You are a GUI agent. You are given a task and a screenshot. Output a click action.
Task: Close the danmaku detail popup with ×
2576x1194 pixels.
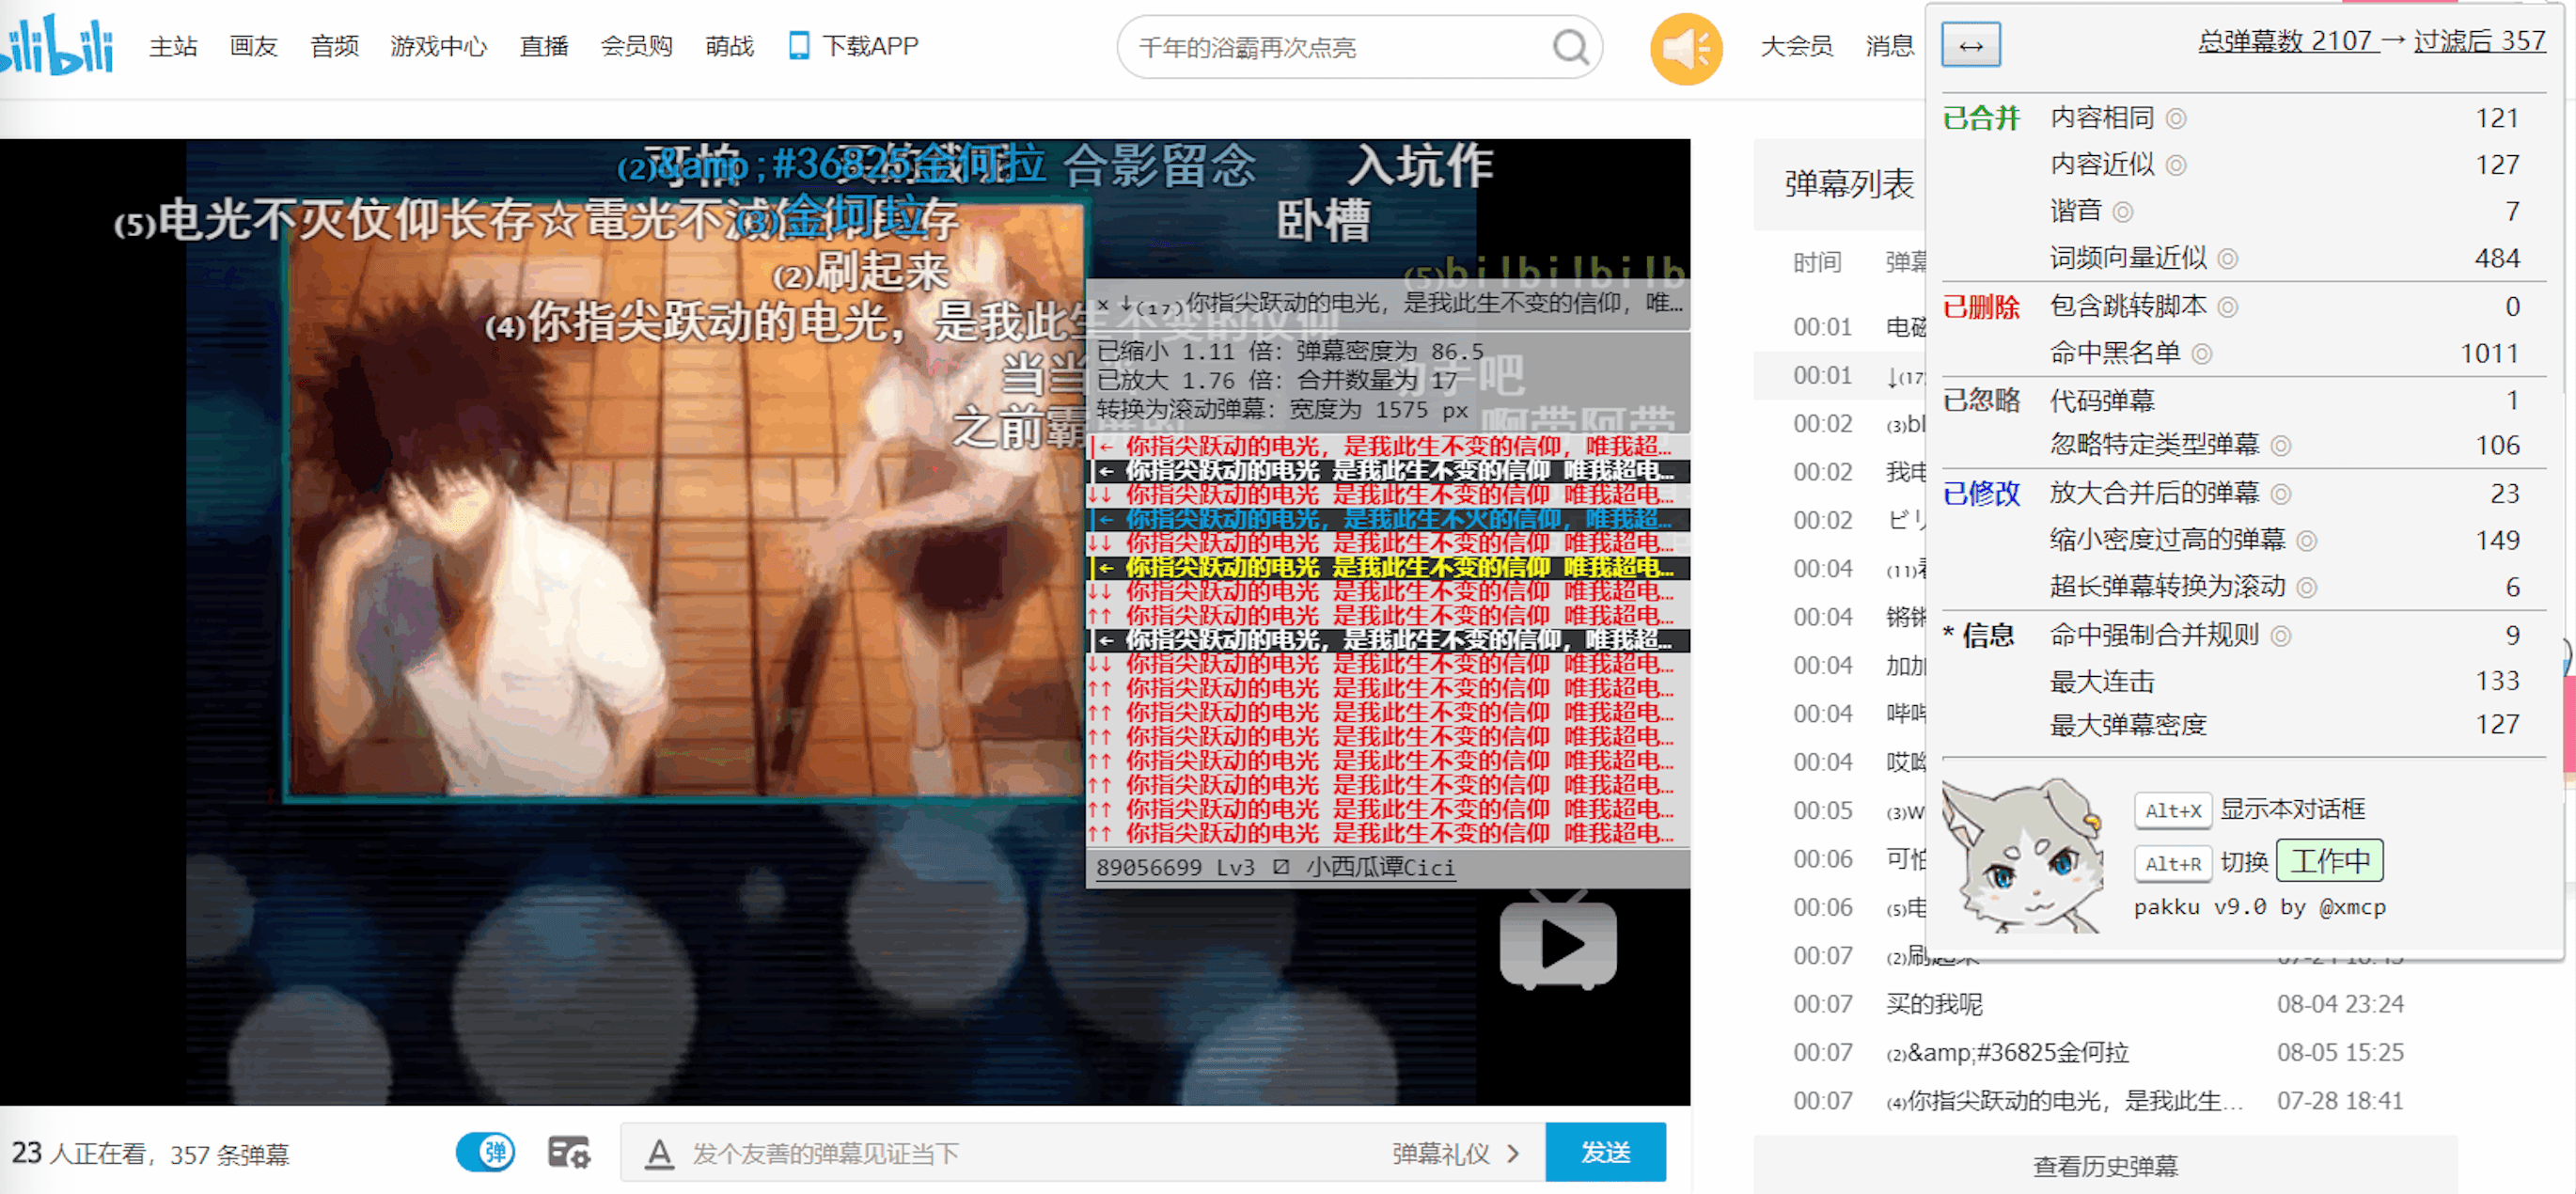[x=1102, y=304]
